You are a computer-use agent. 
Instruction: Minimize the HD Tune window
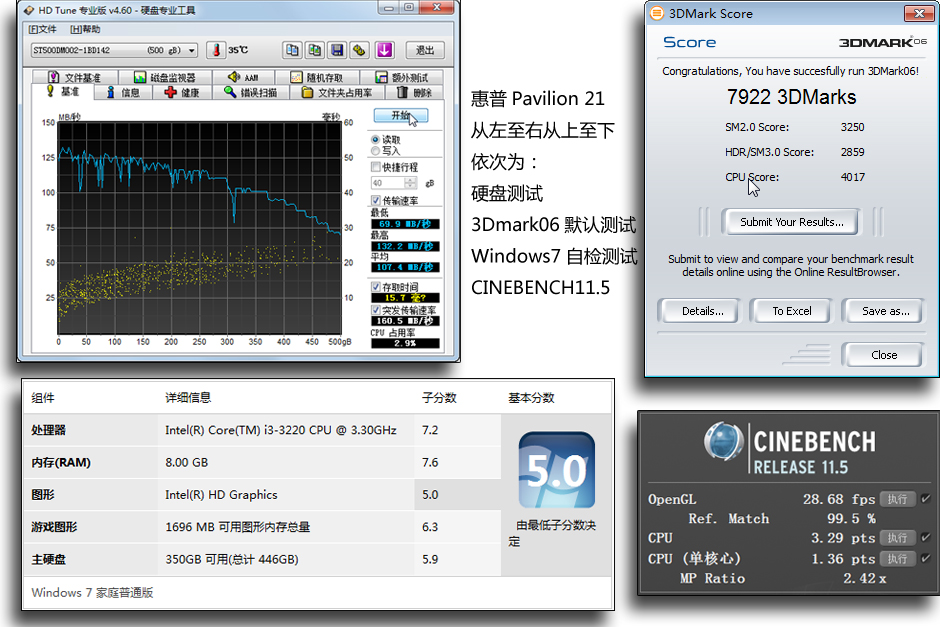390,8
